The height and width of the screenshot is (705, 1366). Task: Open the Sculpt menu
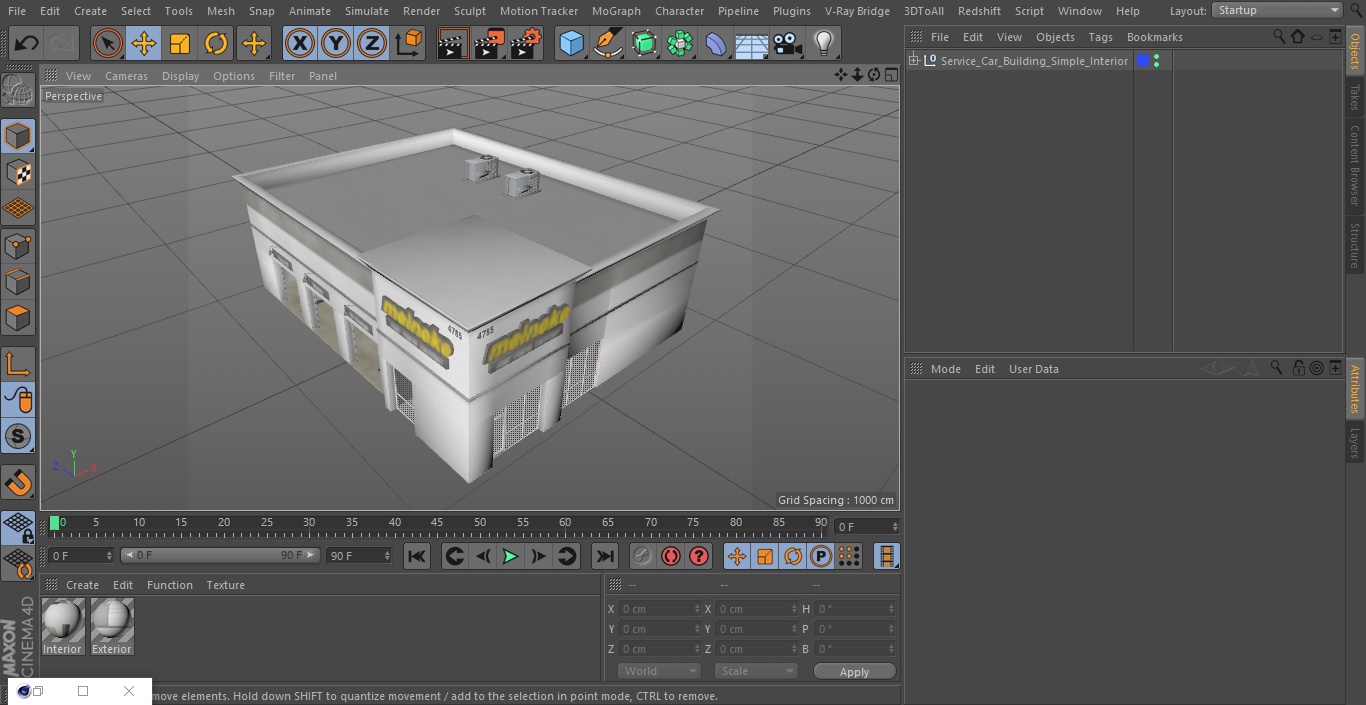[469, 11]
